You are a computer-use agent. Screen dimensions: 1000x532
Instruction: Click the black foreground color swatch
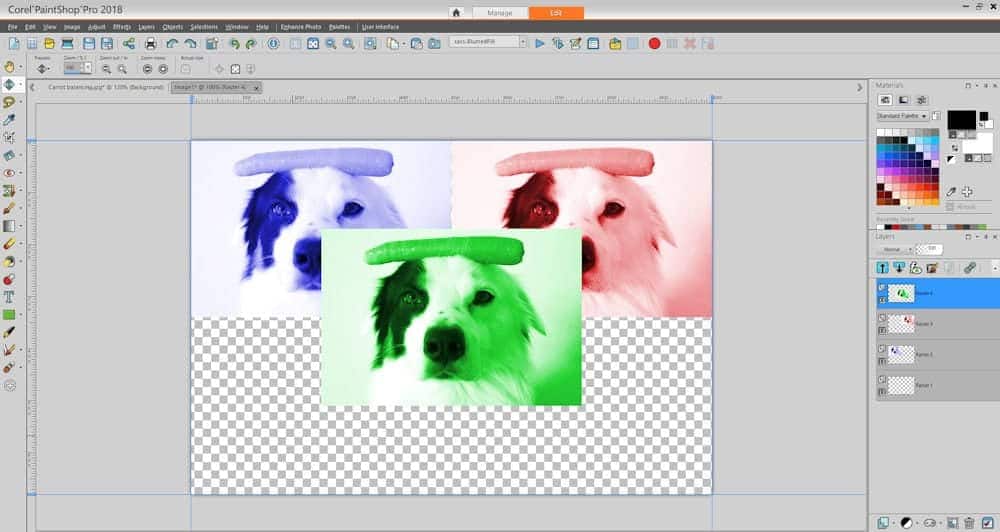(x=960, y=119)
